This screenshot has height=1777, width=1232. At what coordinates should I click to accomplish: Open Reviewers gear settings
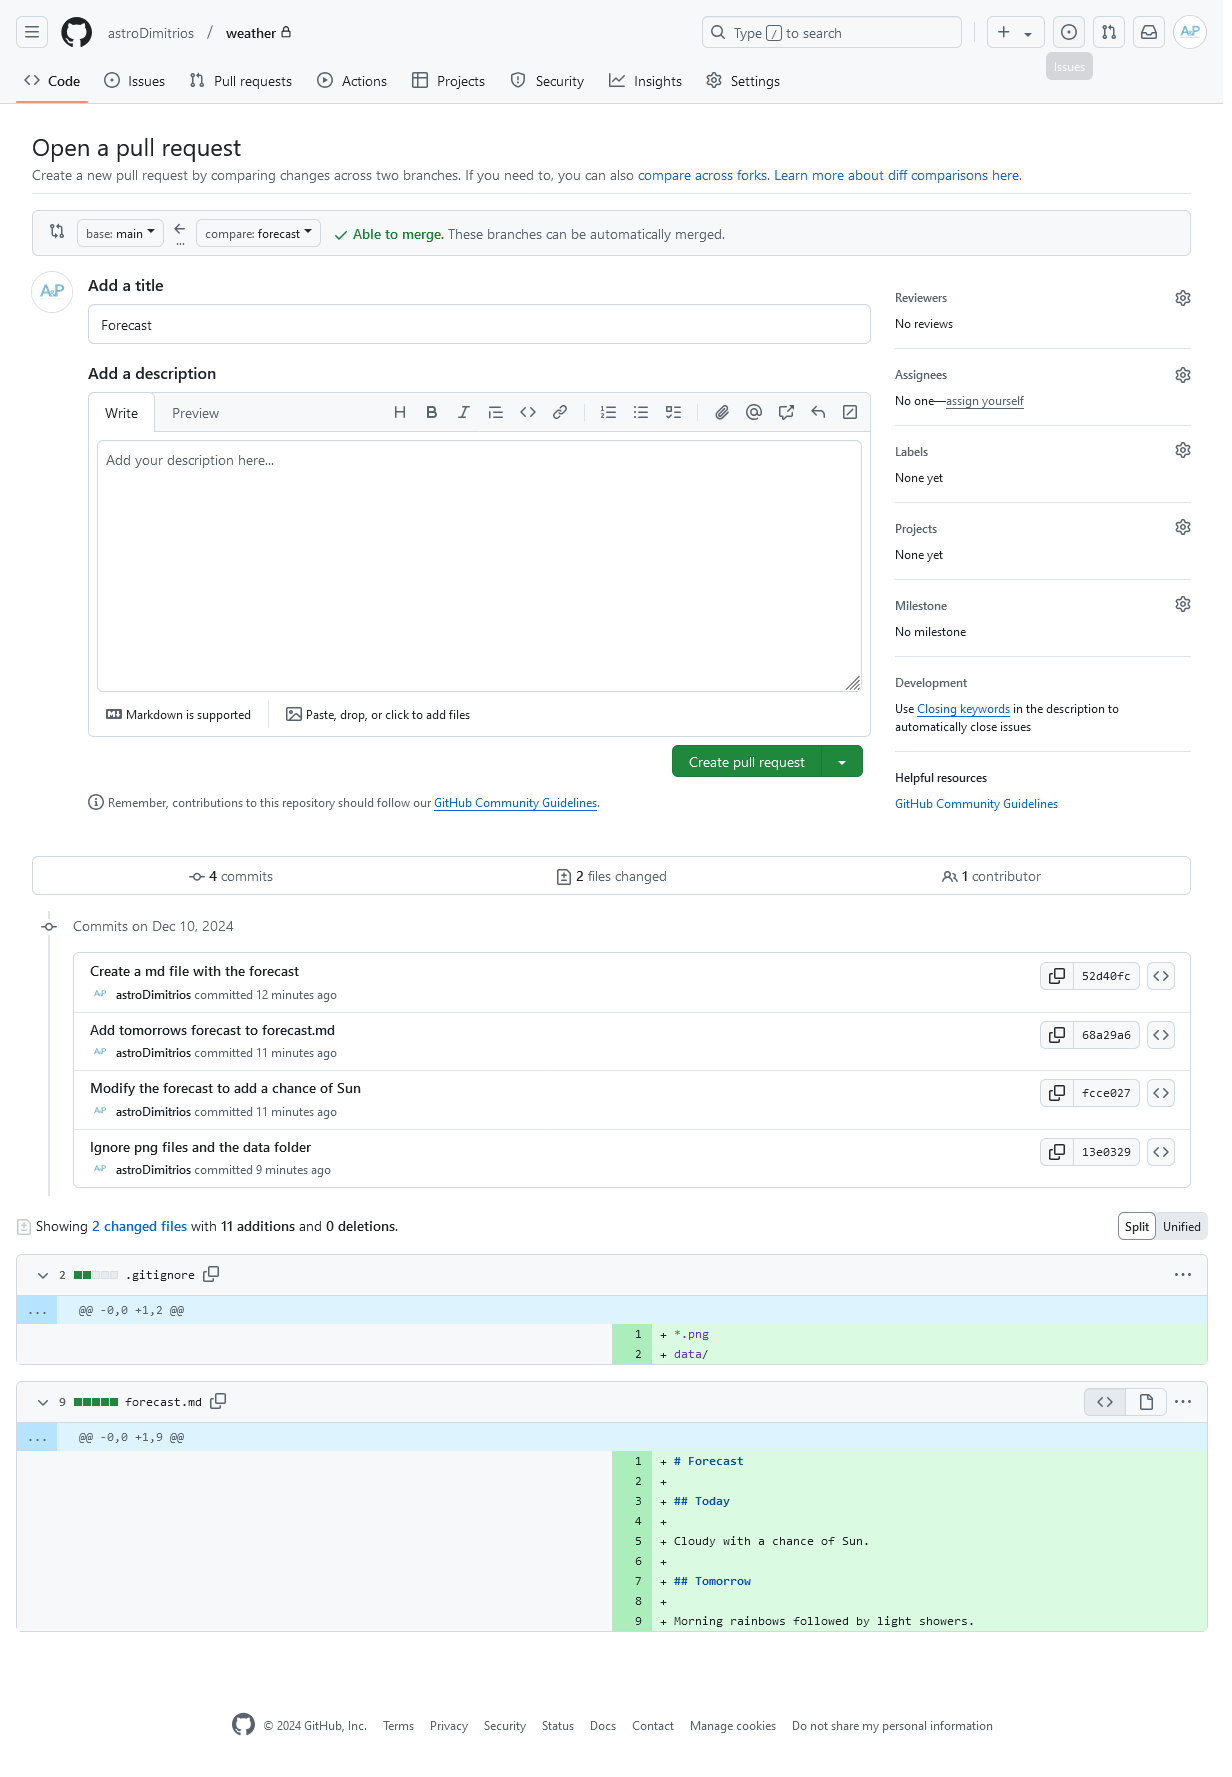tap(1183, 298)
